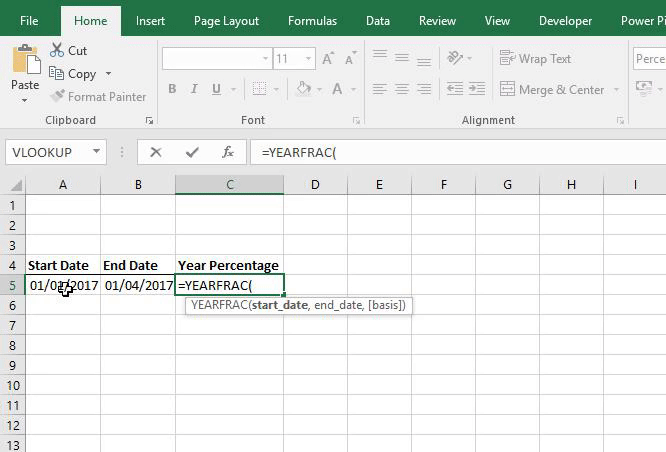
Task: Click YEARFRAC function name in the tooltip
Action: (x=221, y=305)
